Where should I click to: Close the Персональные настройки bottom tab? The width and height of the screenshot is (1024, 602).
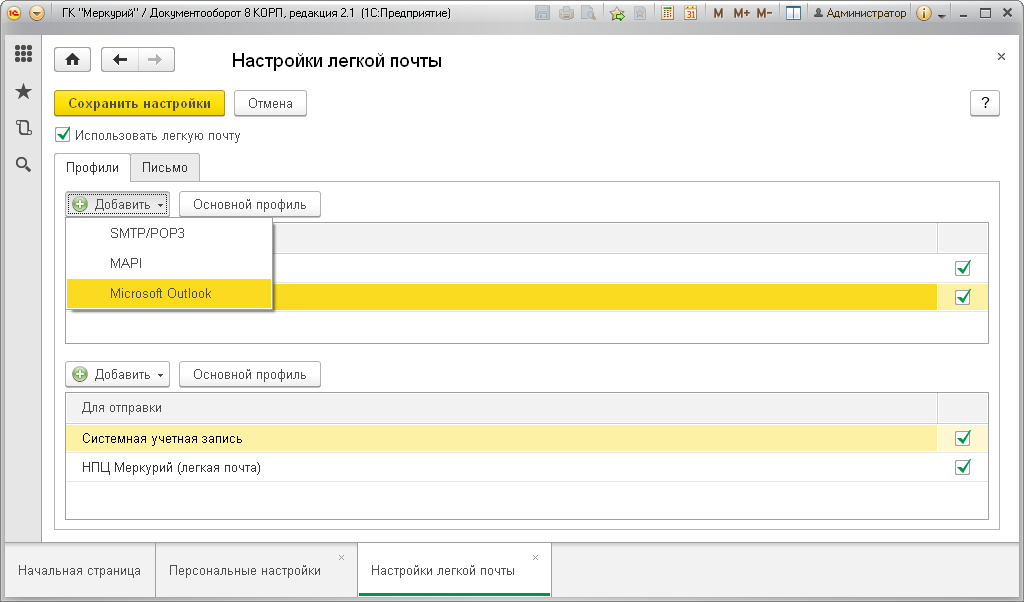tap(342, 558)
